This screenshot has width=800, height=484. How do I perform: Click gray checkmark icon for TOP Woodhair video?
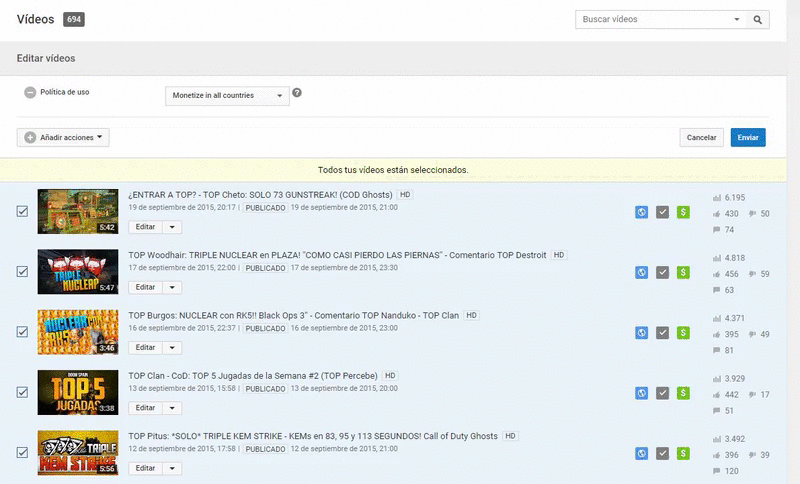(x=662, y=272)
